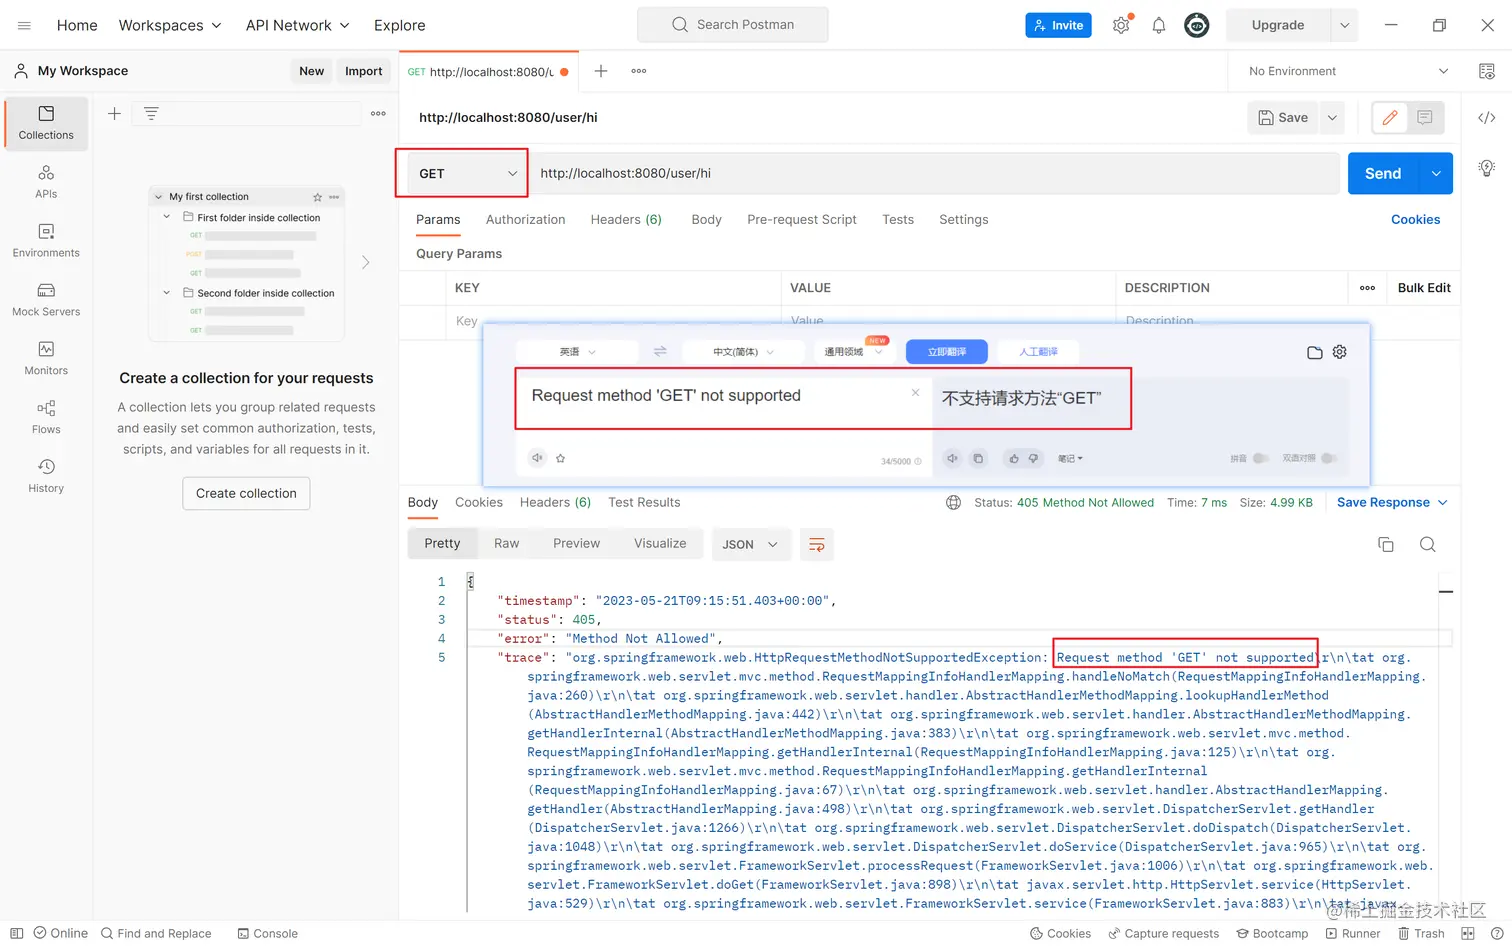Open translator source language 英语 dropdown
This screenshot has width=1512, height=946.
point(577,352)
